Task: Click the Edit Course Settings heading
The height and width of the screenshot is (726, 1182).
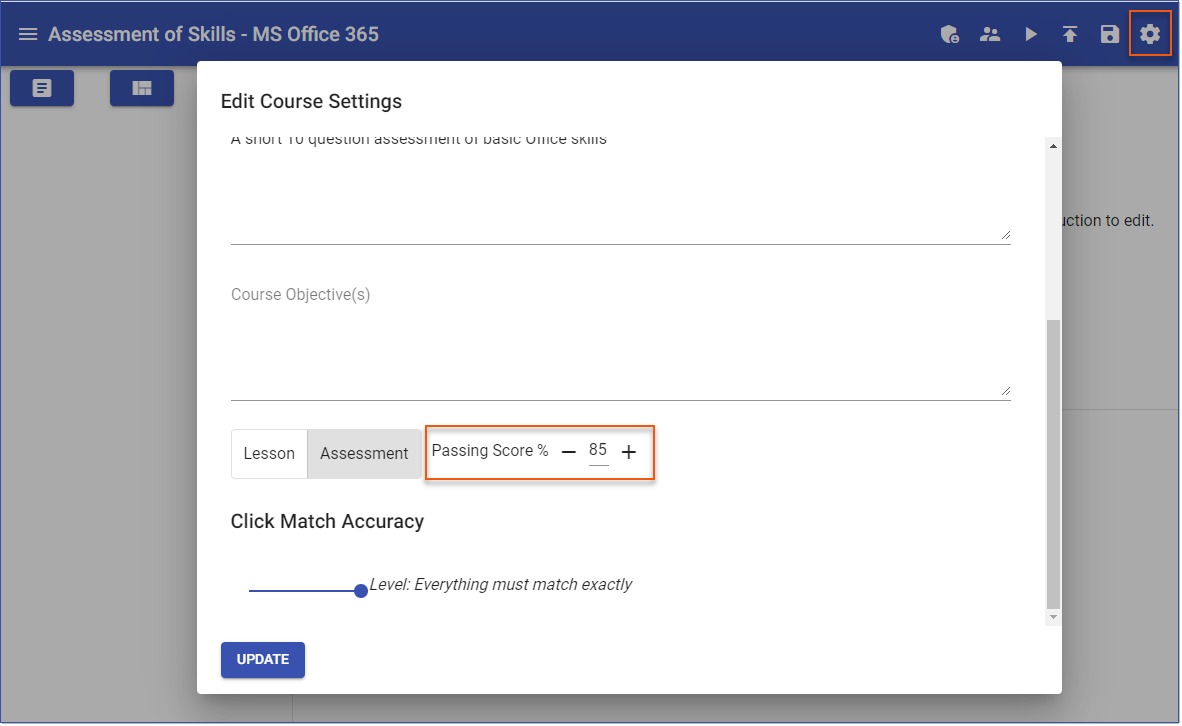Action: point(311,102)
